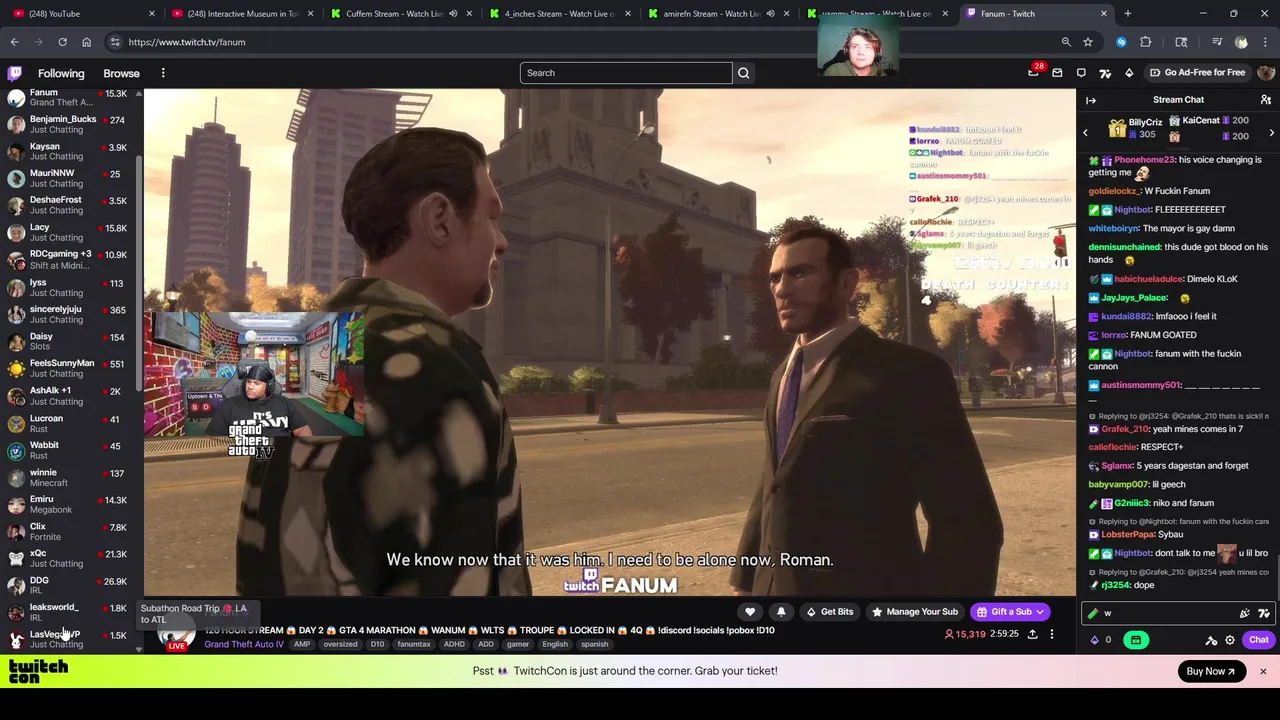1280x720 pixels.
Task: Open the Whispers envelope icon
Action: tap(1057, 73)
